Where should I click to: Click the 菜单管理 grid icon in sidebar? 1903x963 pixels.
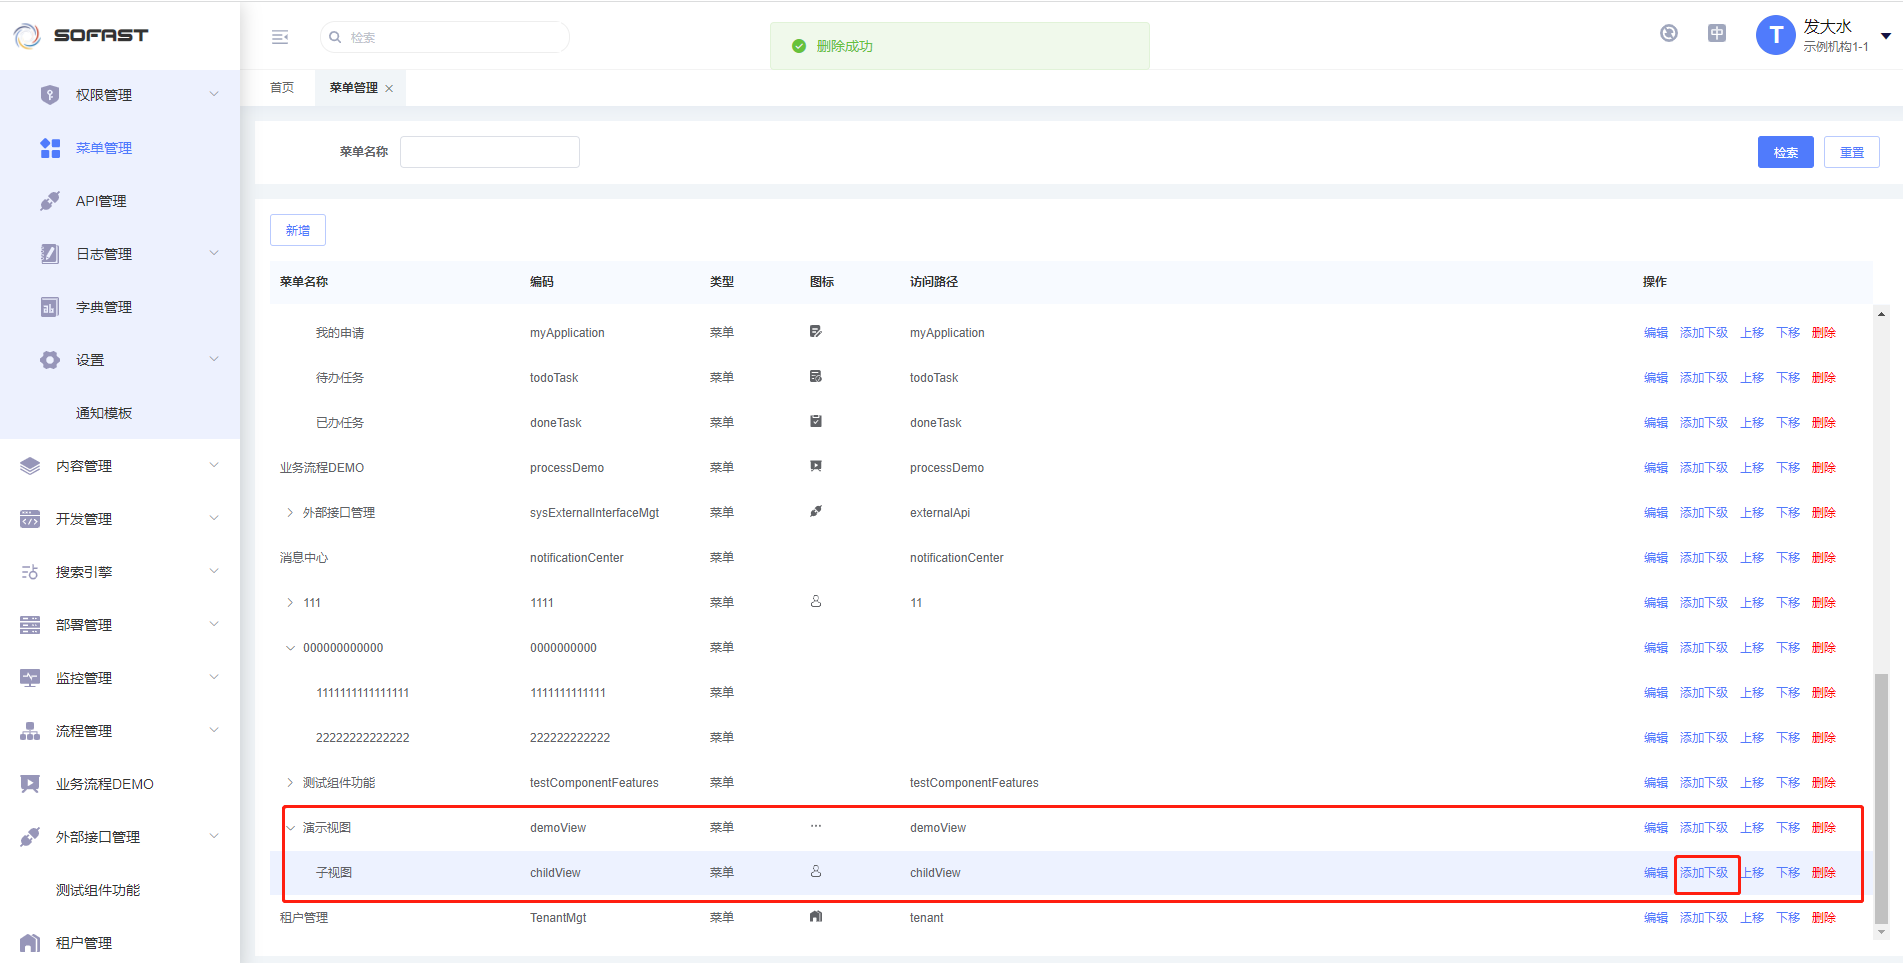(x=50, y=148)
